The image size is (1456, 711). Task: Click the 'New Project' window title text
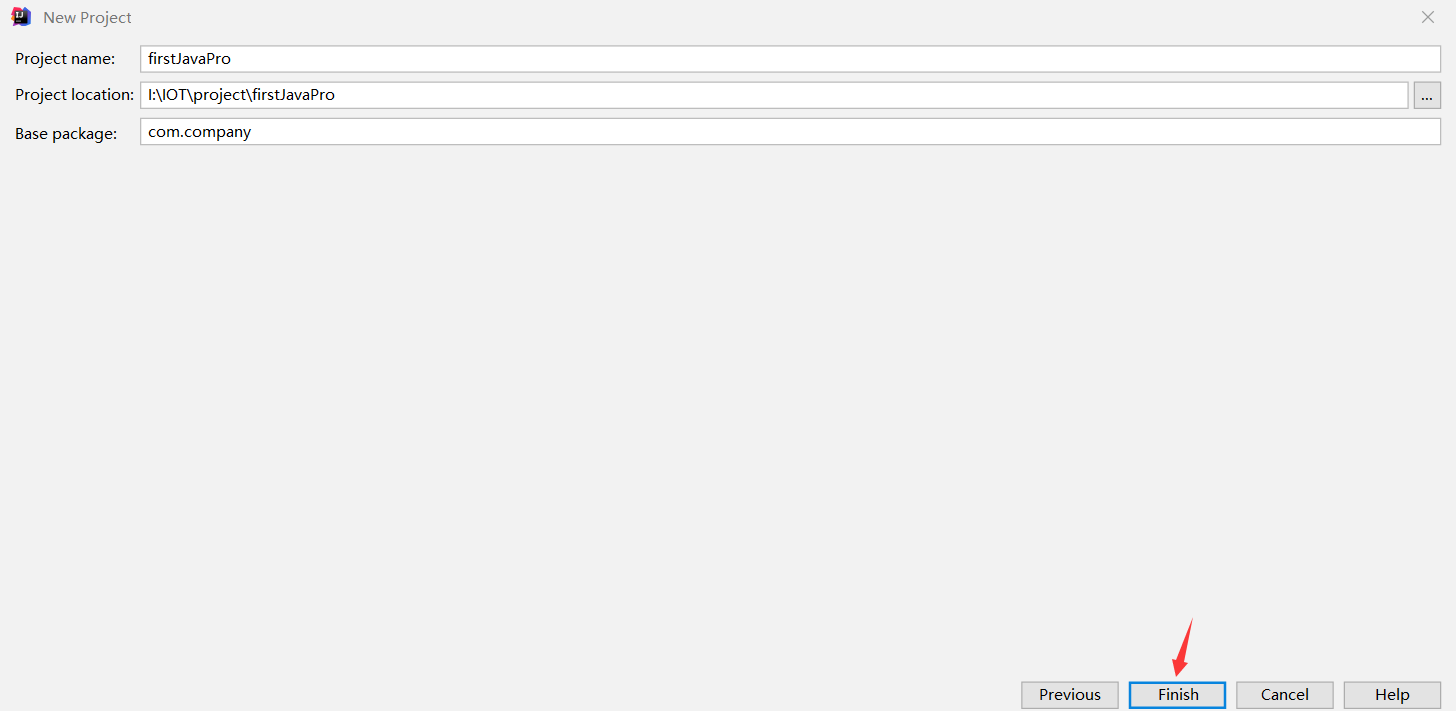87,18
